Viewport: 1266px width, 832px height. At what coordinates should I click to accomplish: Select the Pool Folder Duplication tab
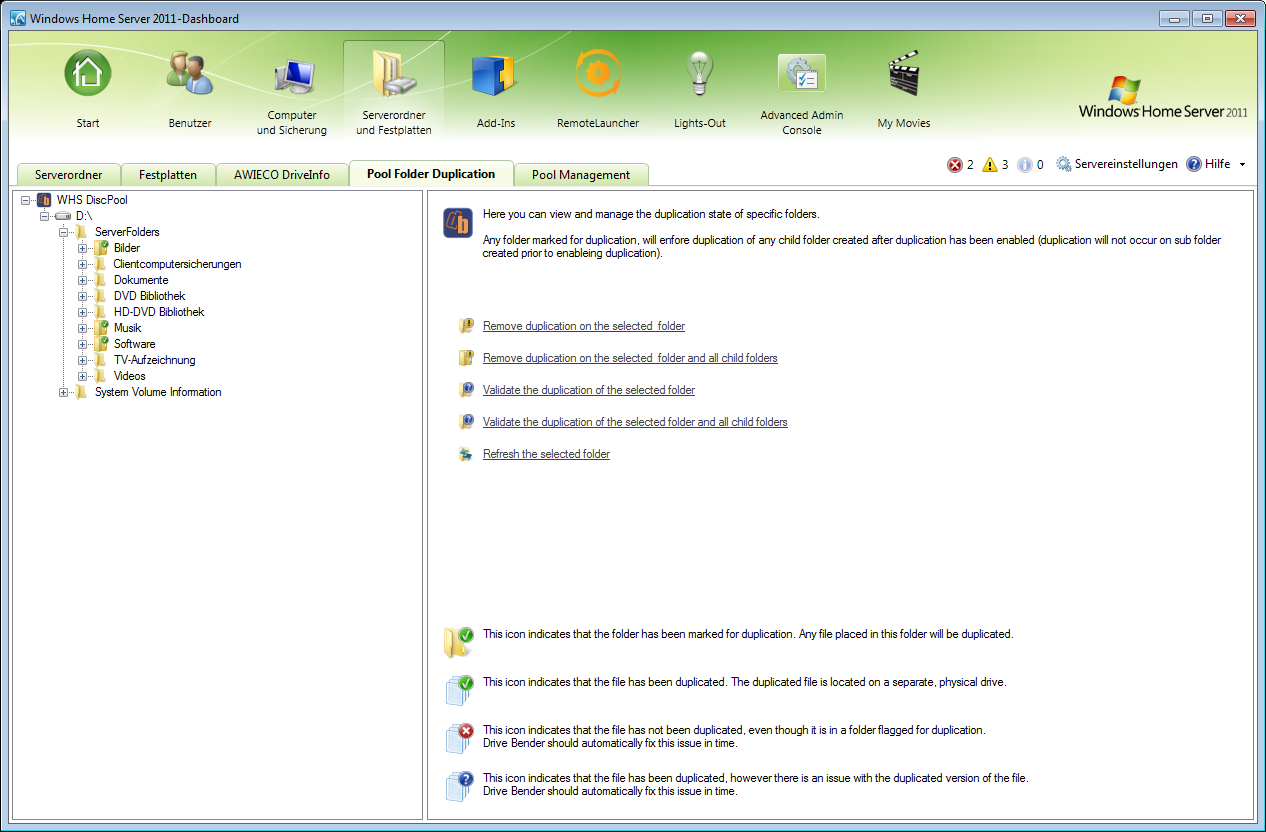point(431,173)
